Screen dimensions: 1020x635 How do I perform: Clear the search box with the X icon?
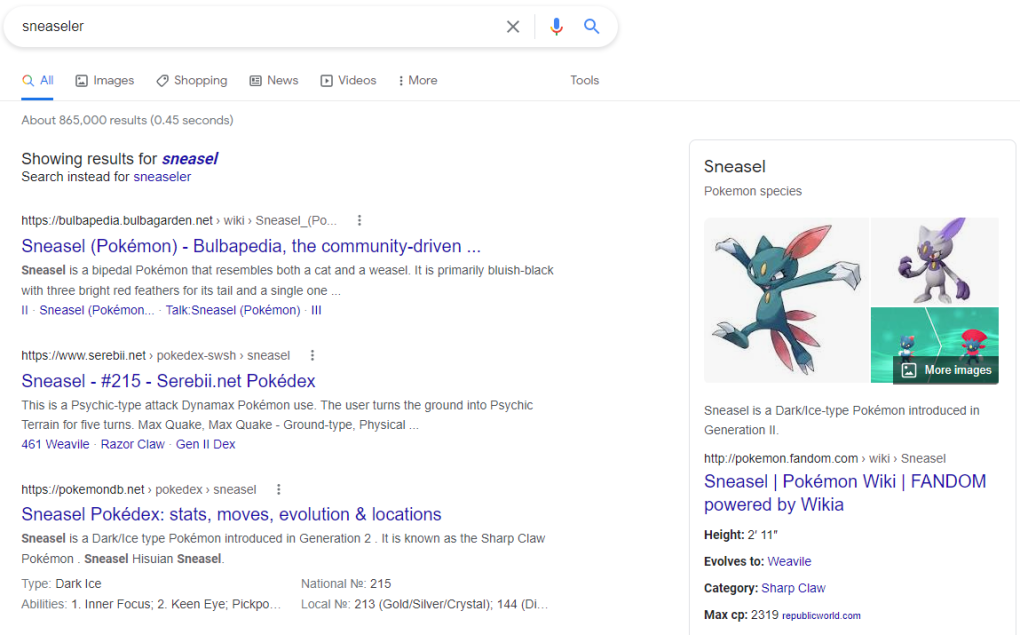513,27
